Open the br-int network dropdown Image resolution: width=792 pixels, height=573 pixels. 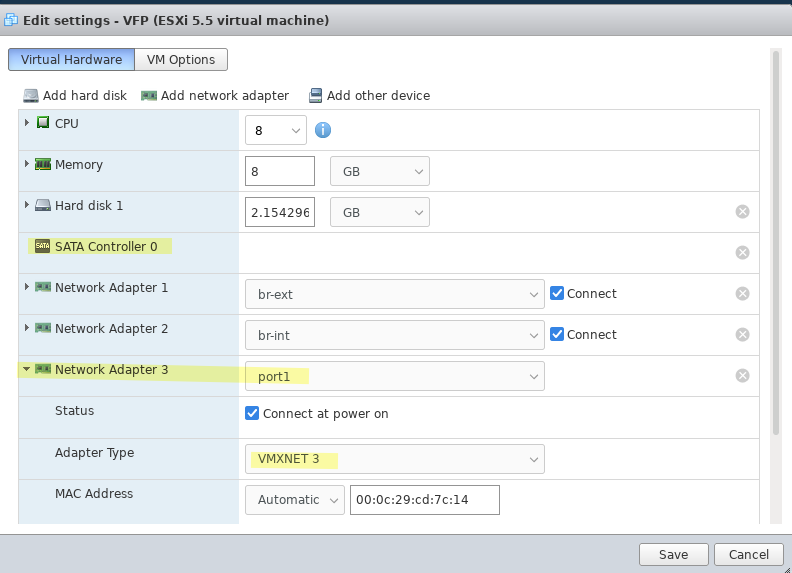[x=395, y=335]
